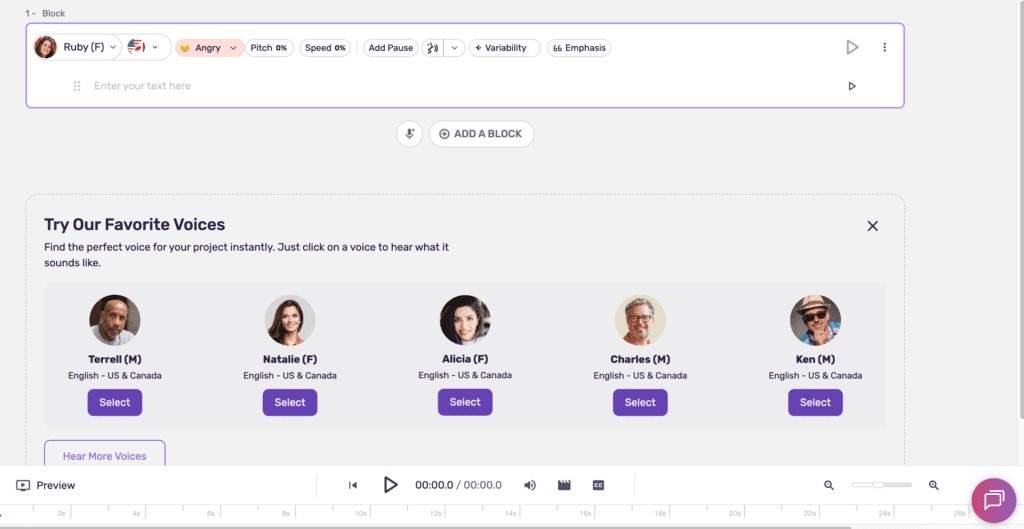The height and width of the screenshot is (529, 1024).
Task: Click the '1 - Block' label
Action: (45, 13)
